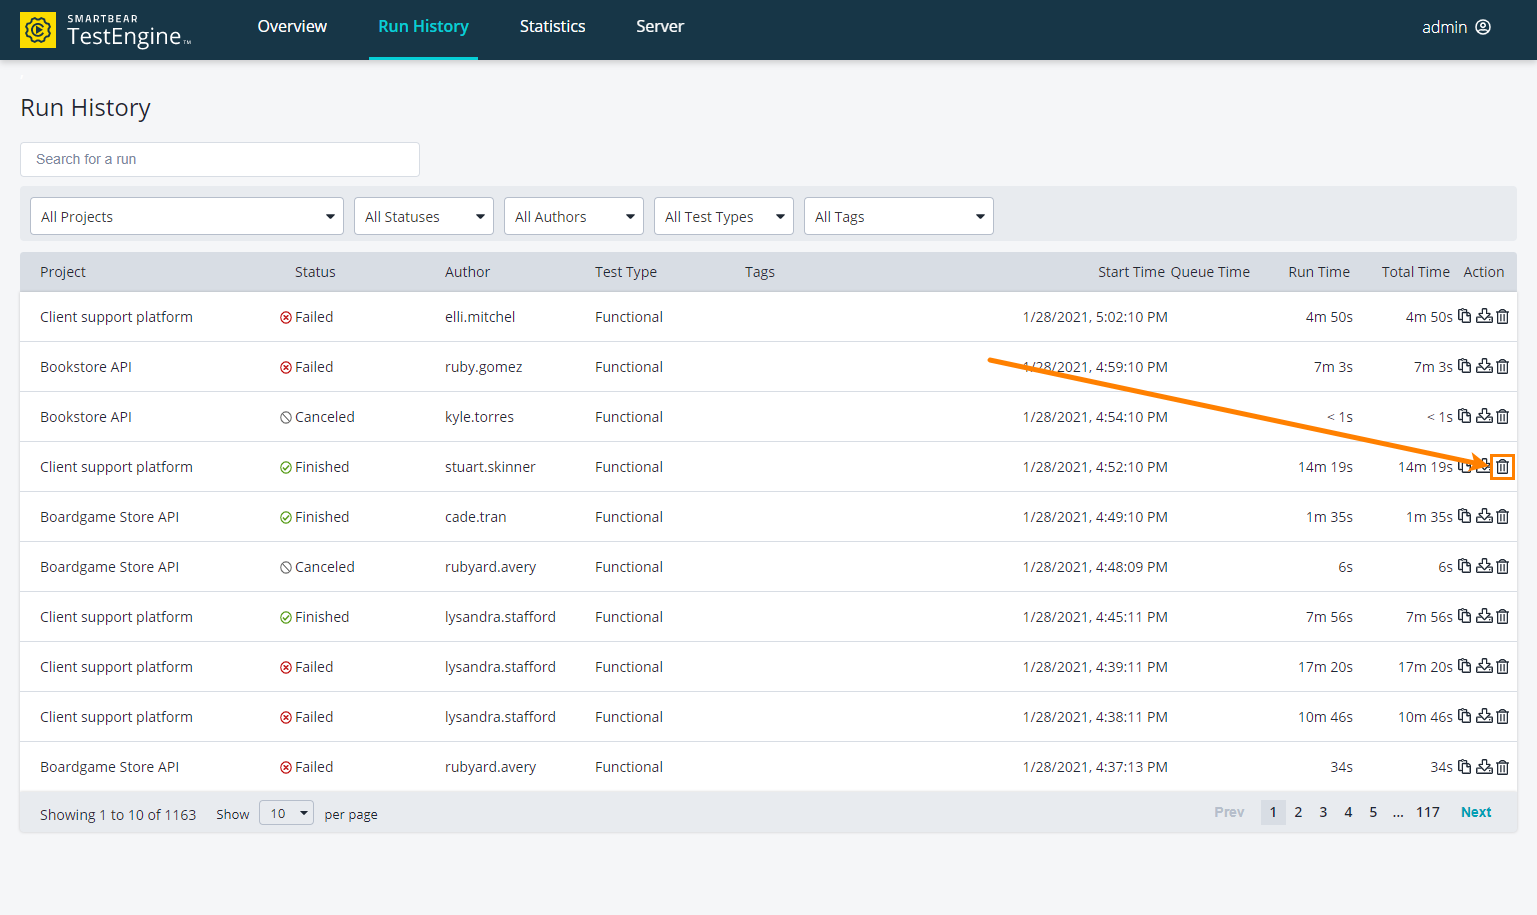Download the report for lysandra.stafford's 7m 56s run
The height and width of the screenshot is (915, 1537).
(x=1483, y=616)
